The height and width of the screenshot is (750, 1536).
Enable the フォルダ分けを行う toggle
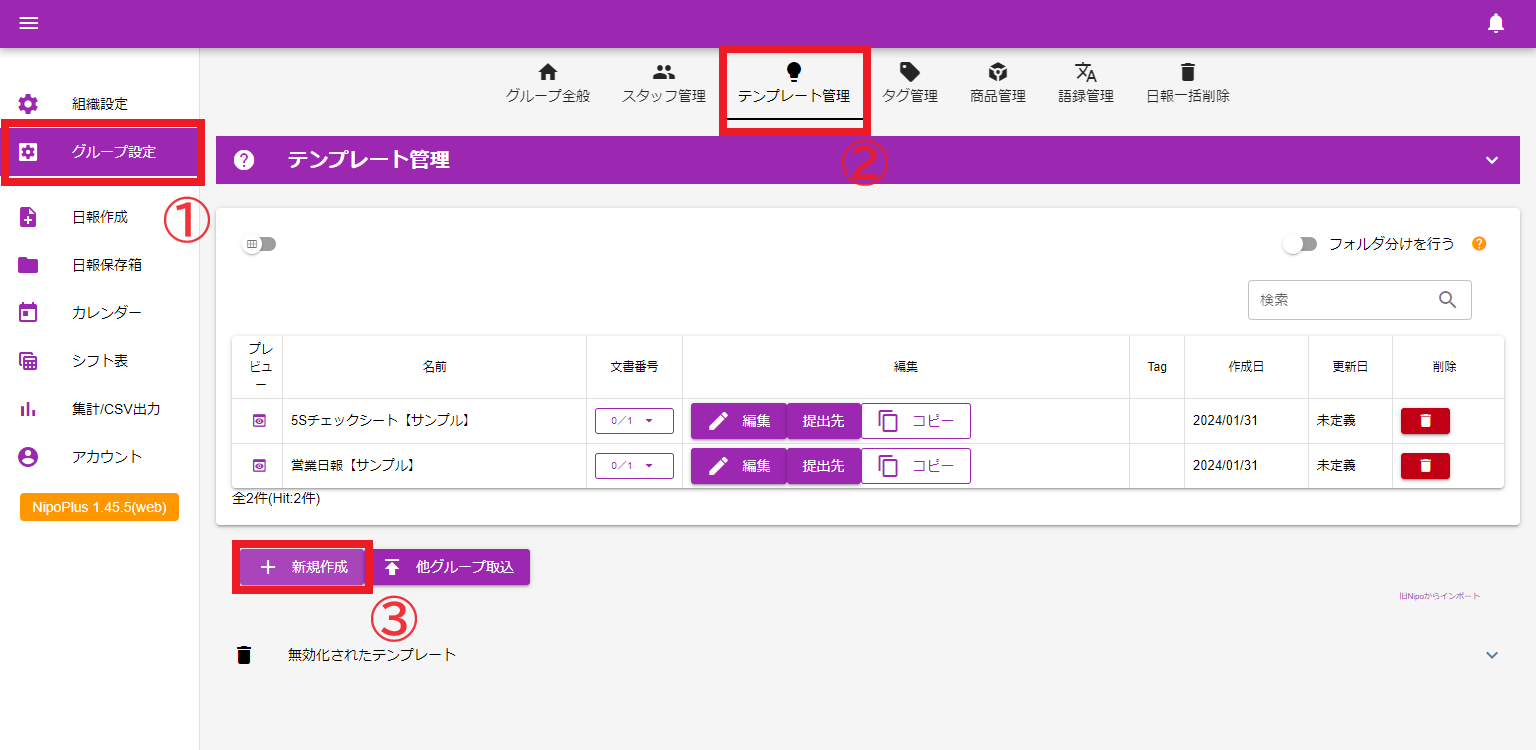[1300, 243]
